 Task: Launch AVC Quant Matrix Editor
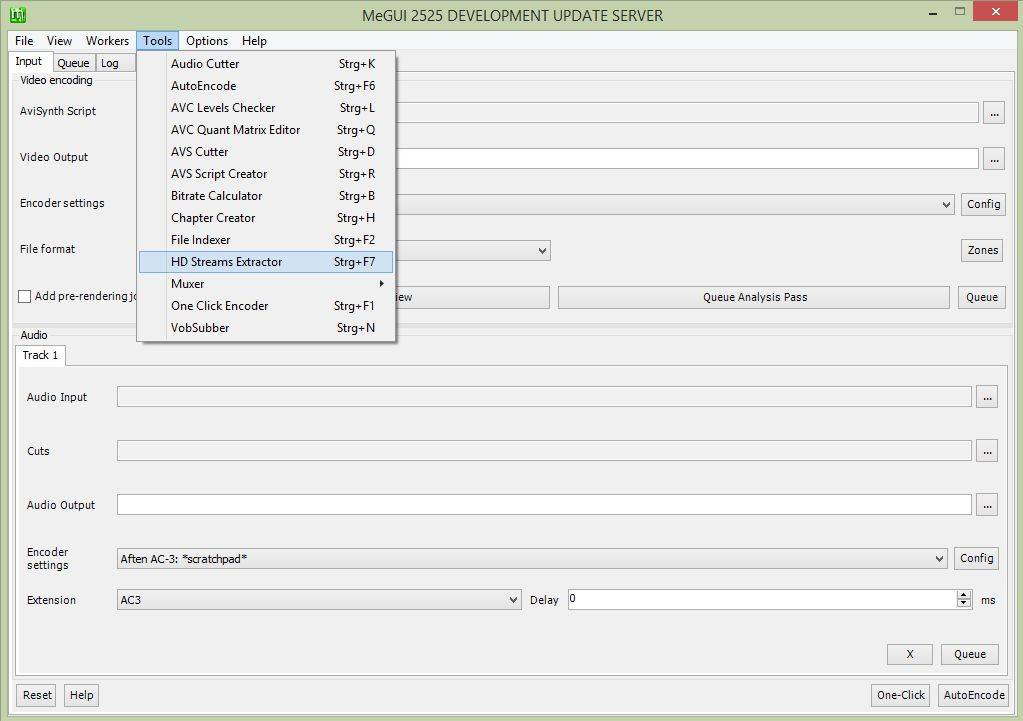[266, 130]
